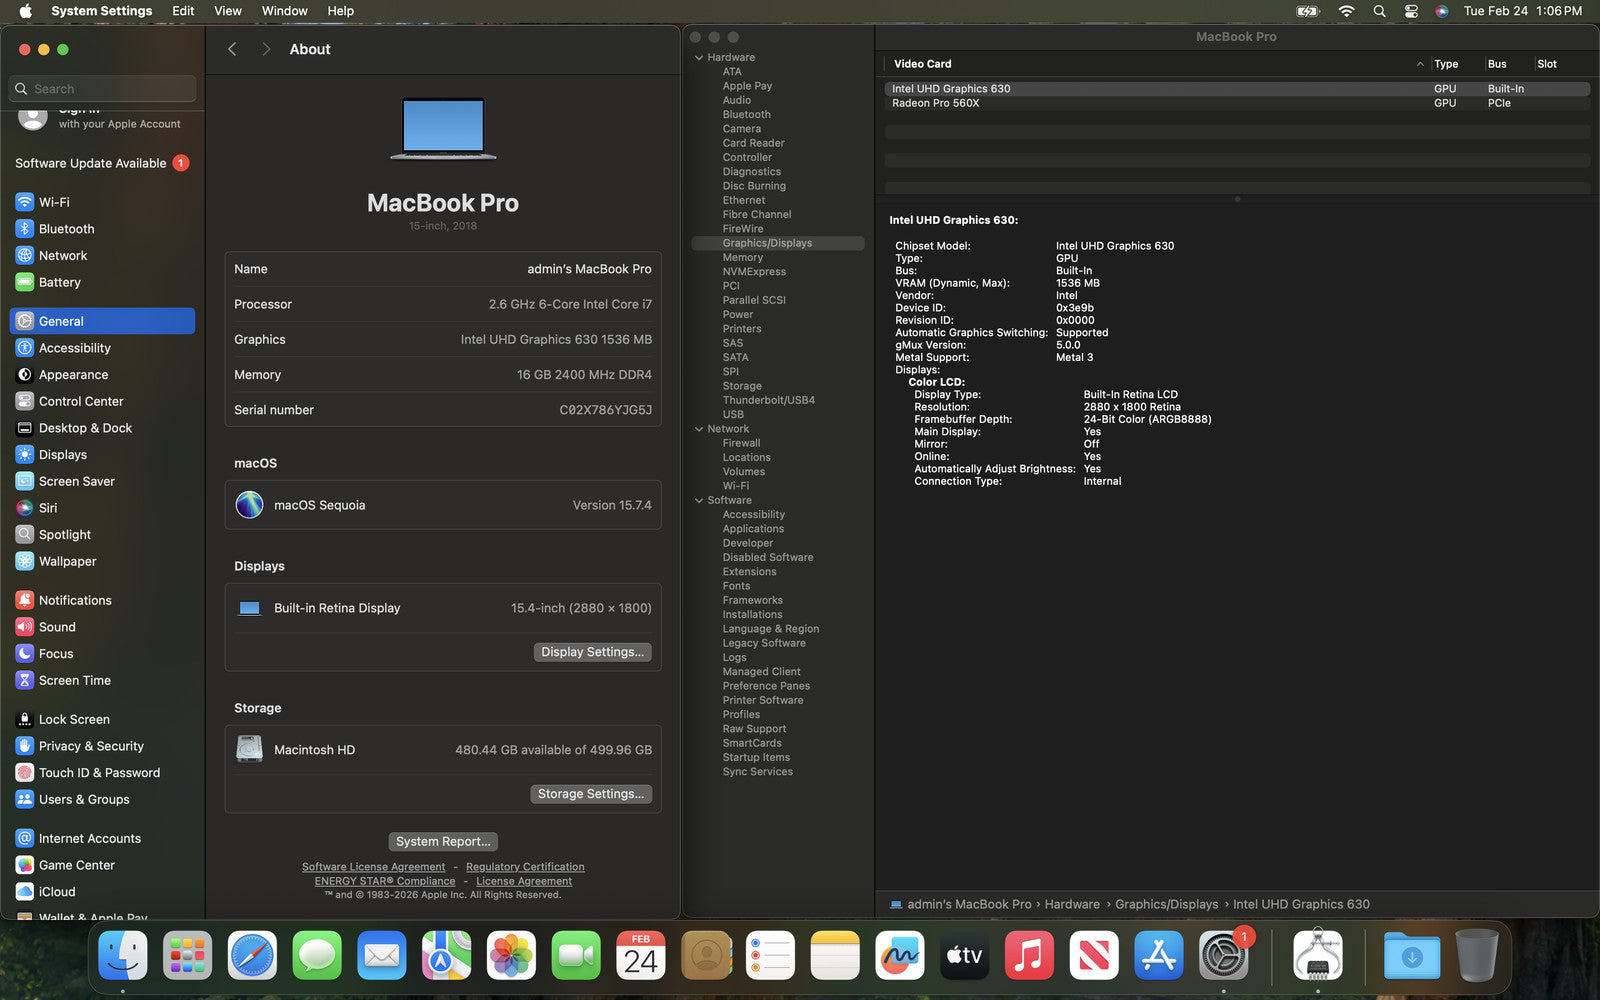Open Control Center from the menu bar
The image size is (1600, 1000).
[x=1411, y=11]
